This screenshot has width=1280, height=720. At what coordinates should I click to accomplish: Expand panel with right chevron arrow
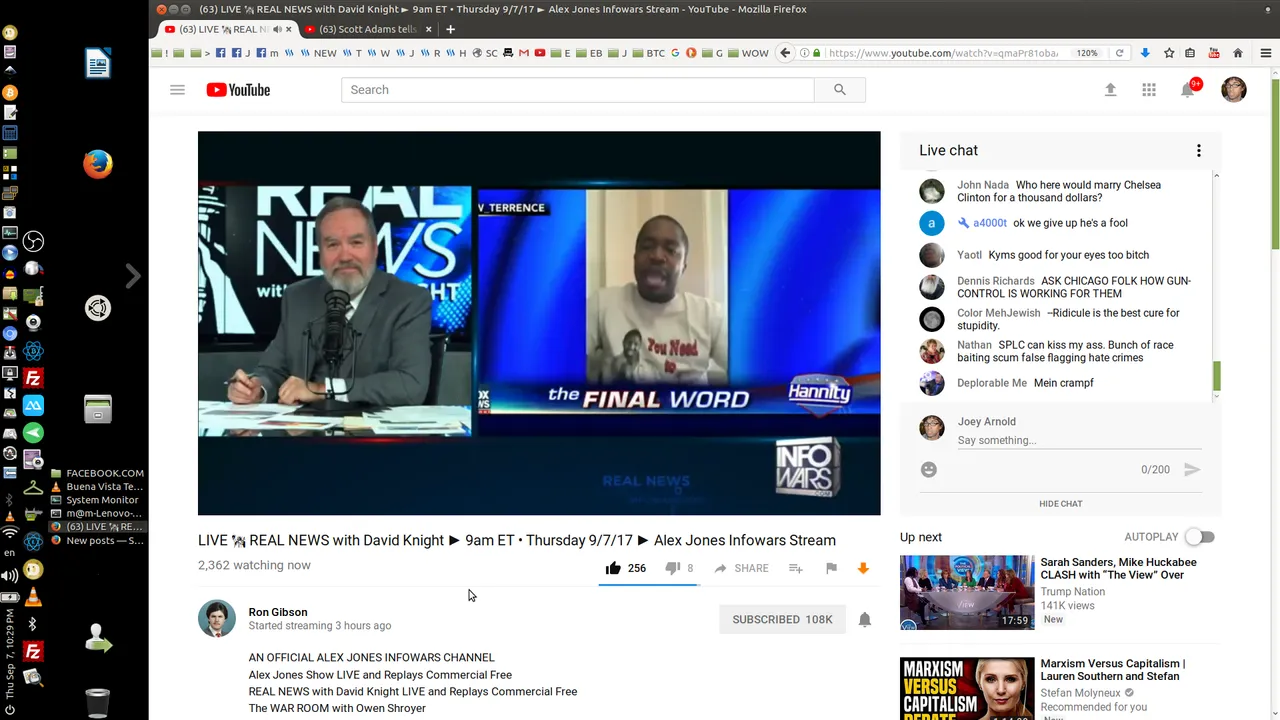[x=133, y=276]
